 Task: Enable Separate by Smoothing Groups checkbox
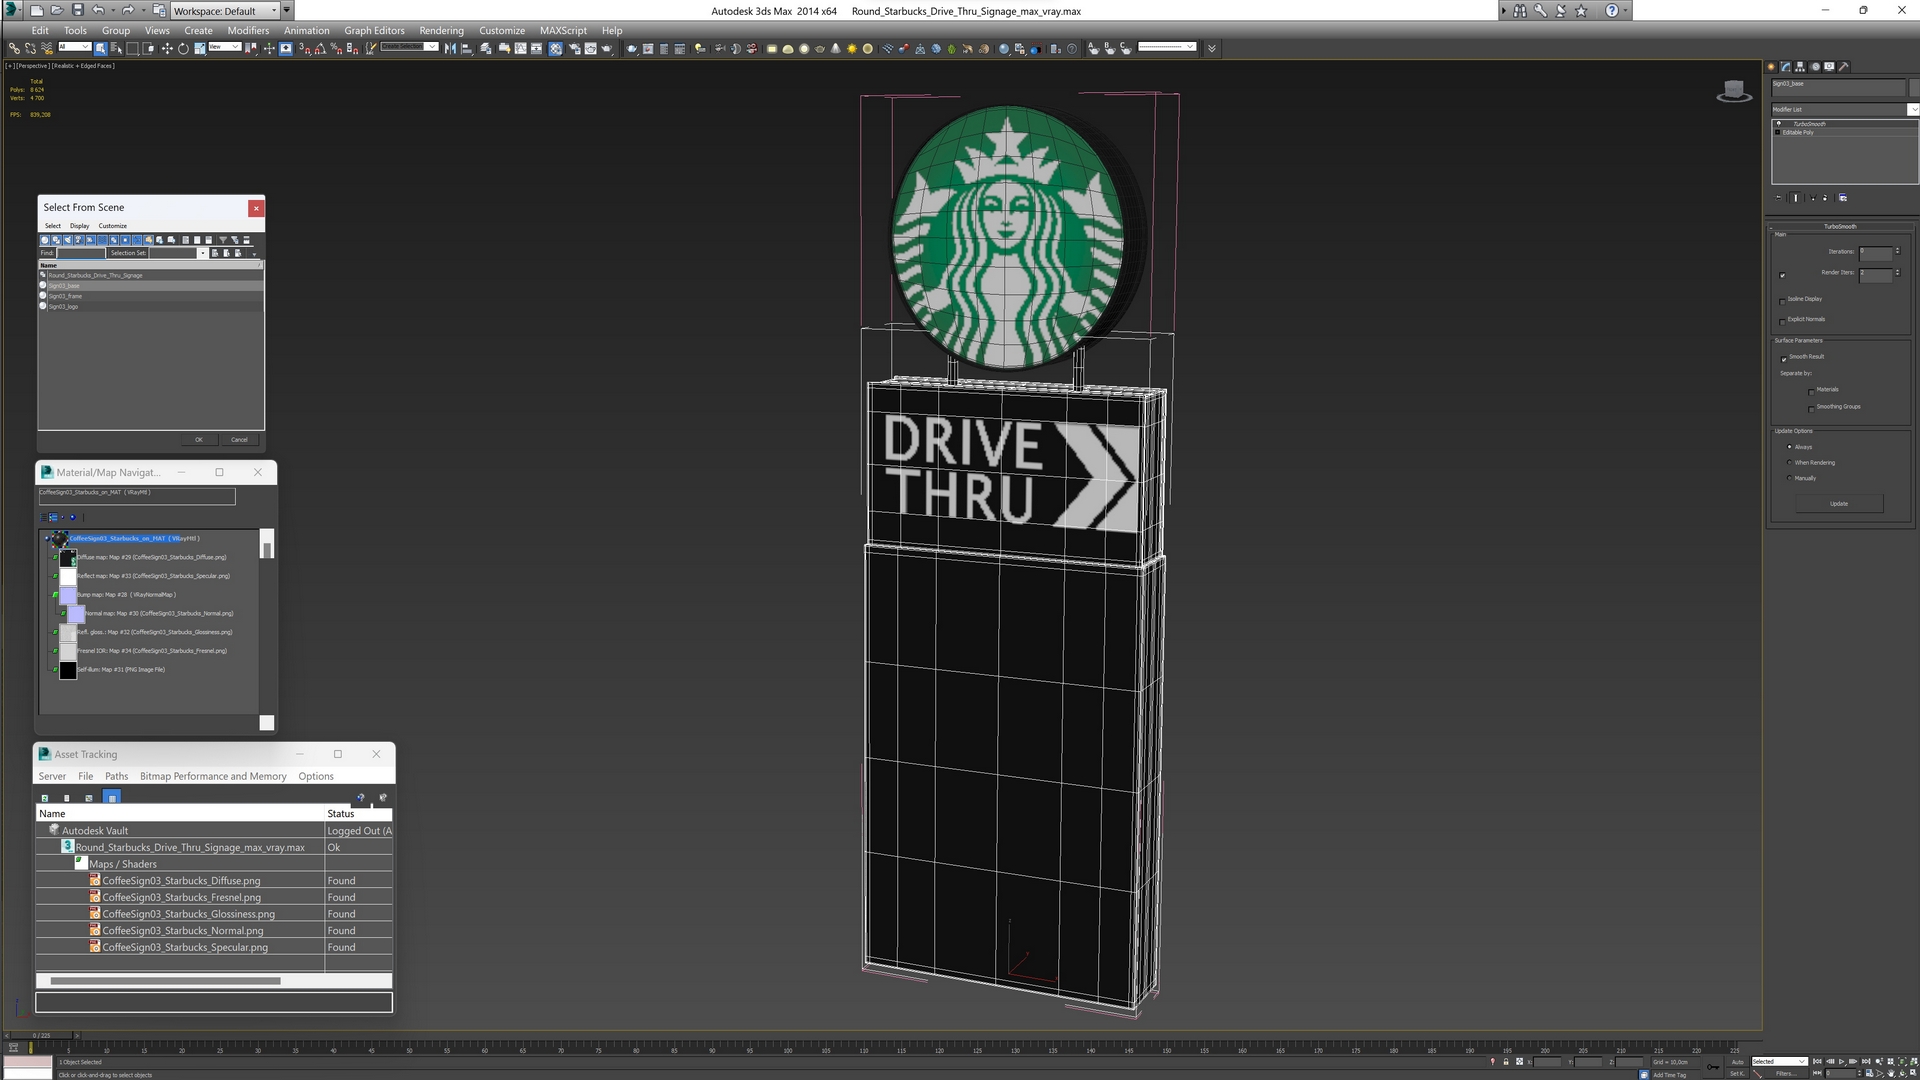click(1811, 409)
